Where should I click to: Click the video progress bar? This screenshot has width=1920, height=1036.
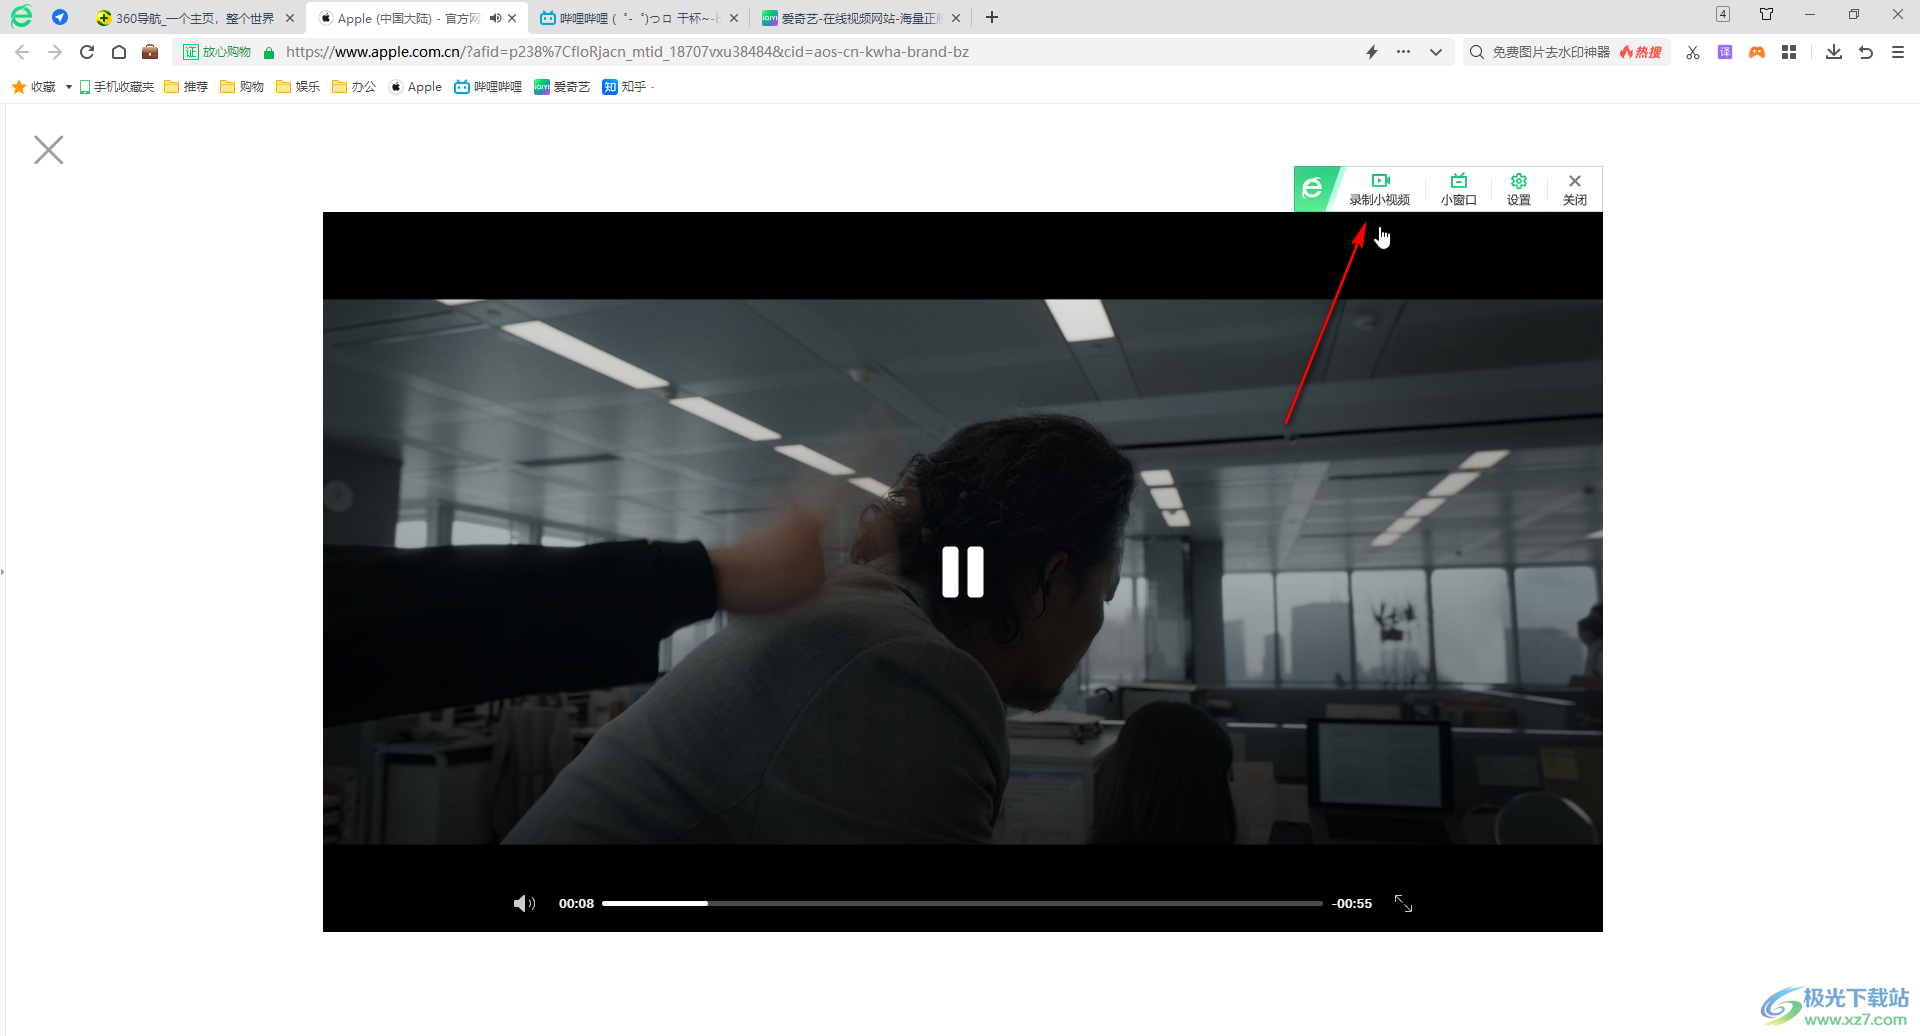tap(962, 904)
